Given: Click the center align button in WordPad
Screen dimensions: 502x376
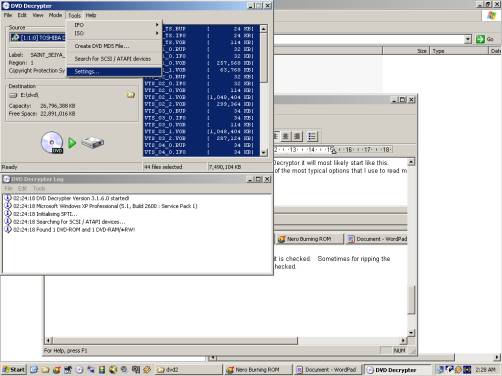Looking at the screenshot, I should (285, 136).
